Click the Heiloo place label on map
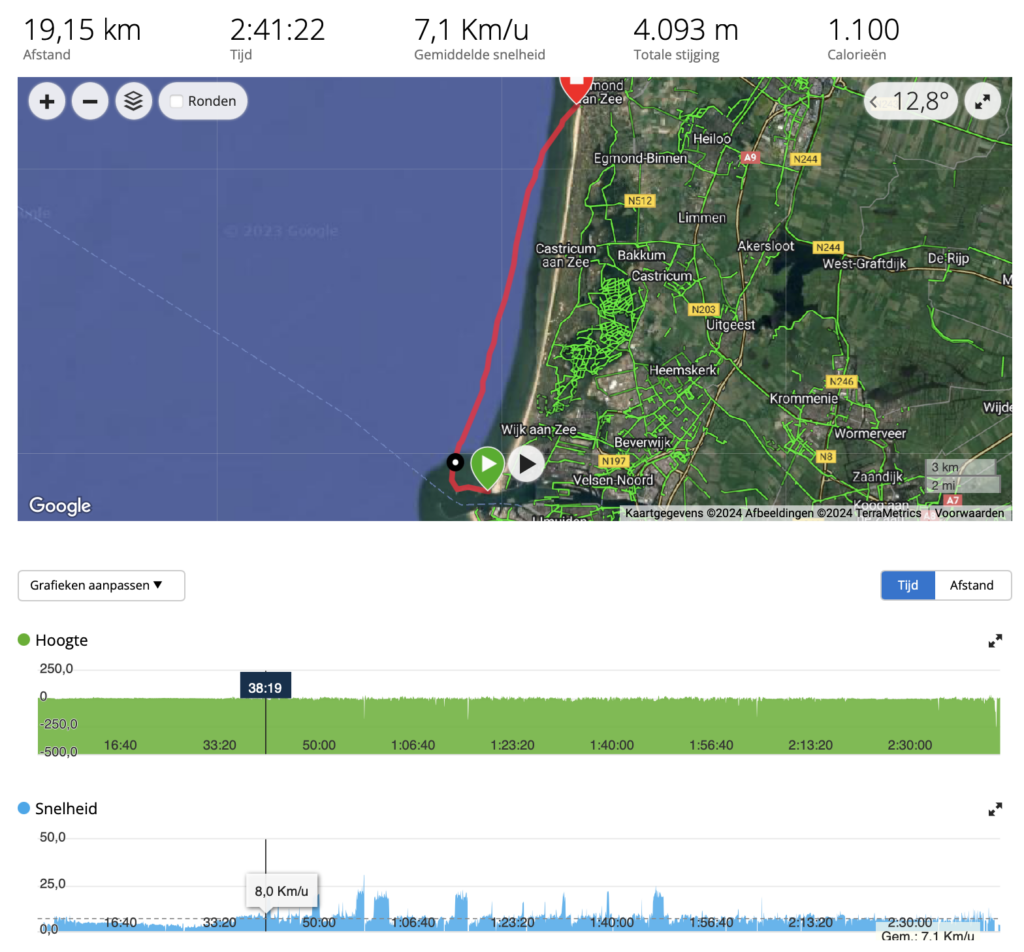 (x=712, y=138)
